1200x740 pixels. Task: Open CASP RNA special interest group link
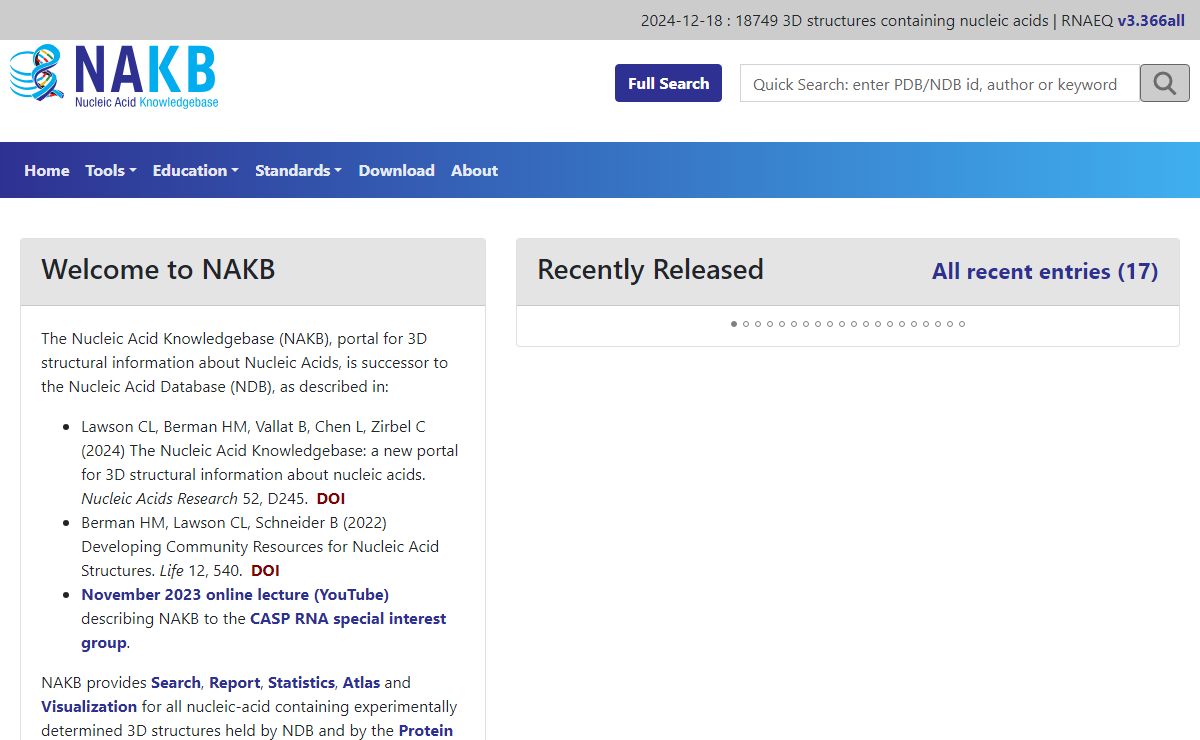(x=264, y=630)
